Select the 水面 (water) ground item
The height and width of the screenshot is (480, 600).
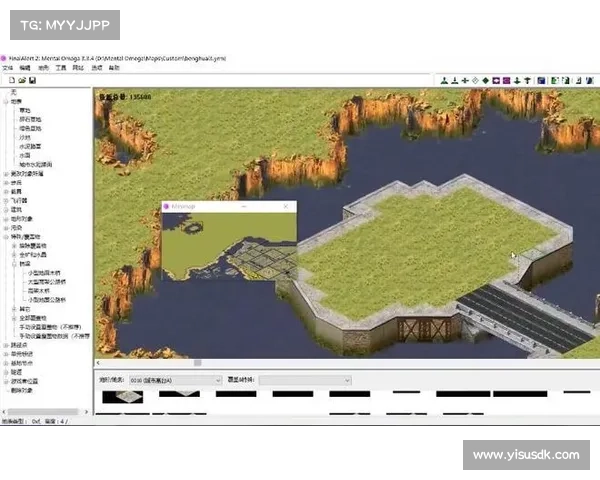point(25,155)
